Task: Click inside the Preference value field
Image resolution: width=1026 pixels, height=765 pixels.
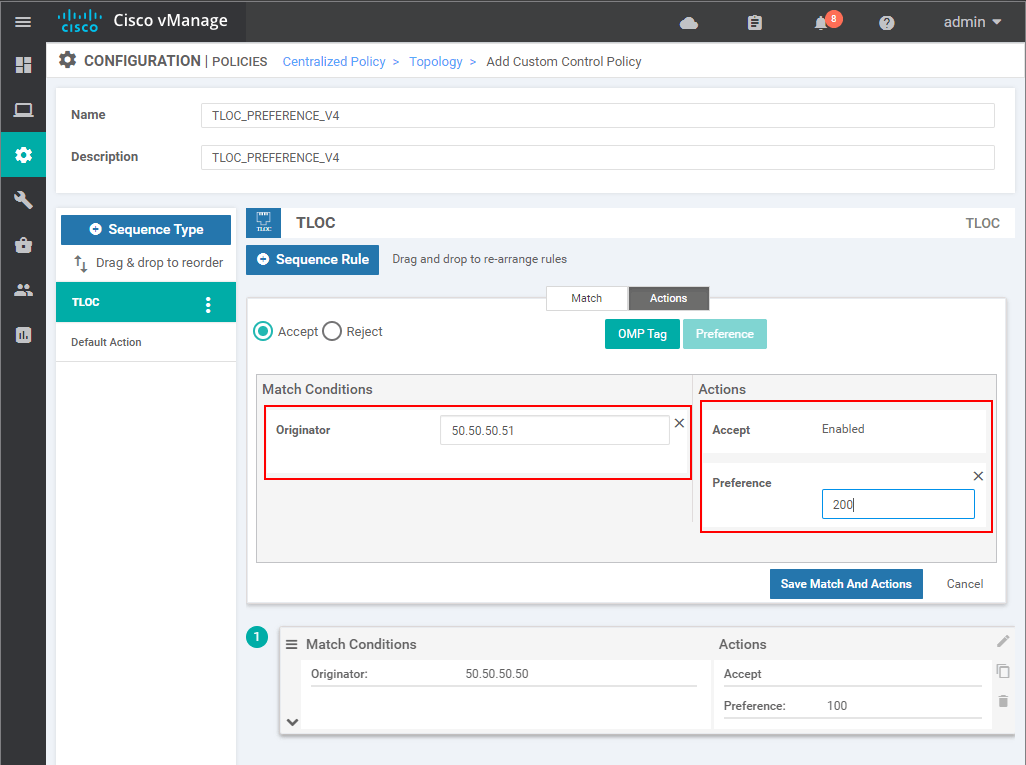Action: pos(897,504)
